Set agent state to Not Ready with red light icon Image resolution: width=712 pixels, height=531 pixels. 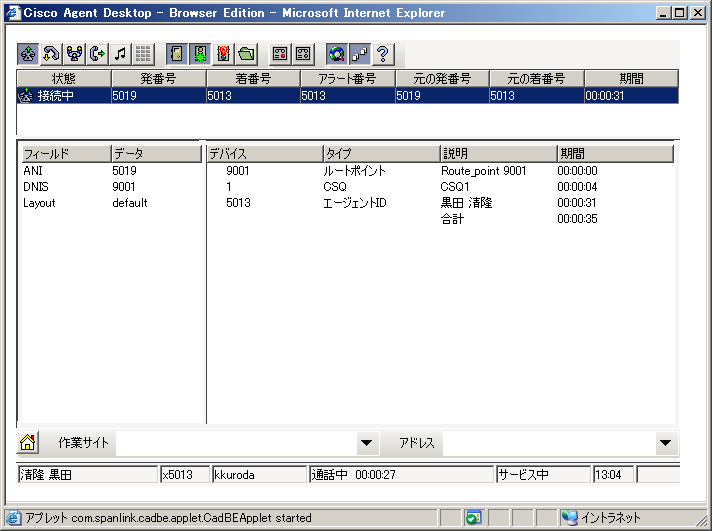pyautogui.click(x=223, y=54)
